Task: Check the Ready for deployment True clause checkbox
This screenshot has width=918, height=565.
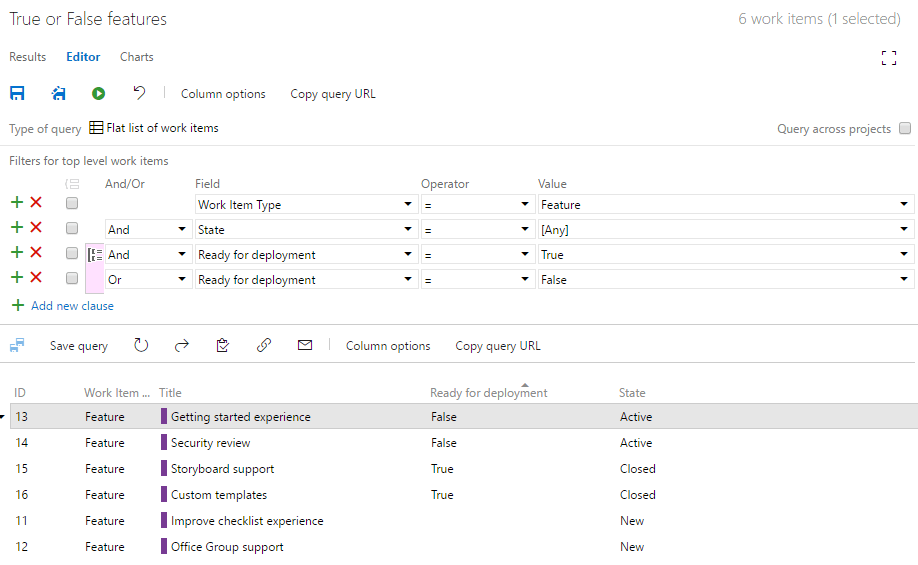Action: (x=72, y=253)
